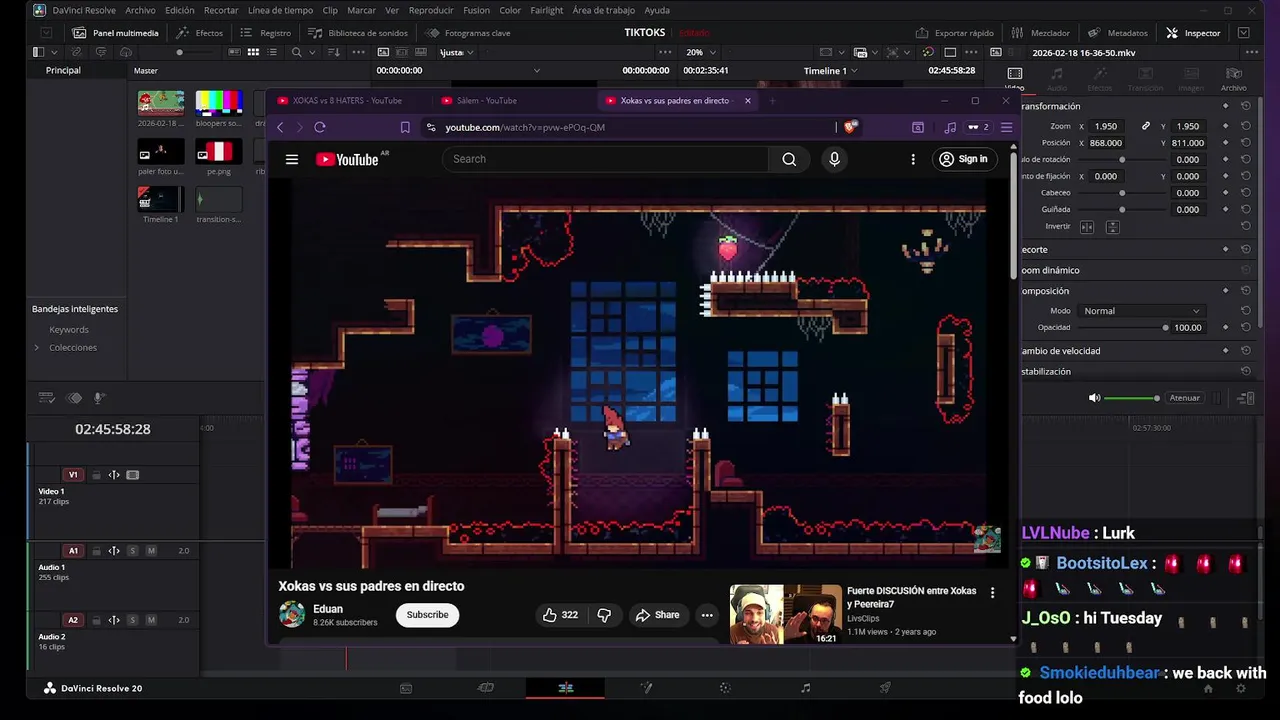Click Sign in in YouTube browser window
This screenshot has height=720, width=1280.
click(963, 159)
